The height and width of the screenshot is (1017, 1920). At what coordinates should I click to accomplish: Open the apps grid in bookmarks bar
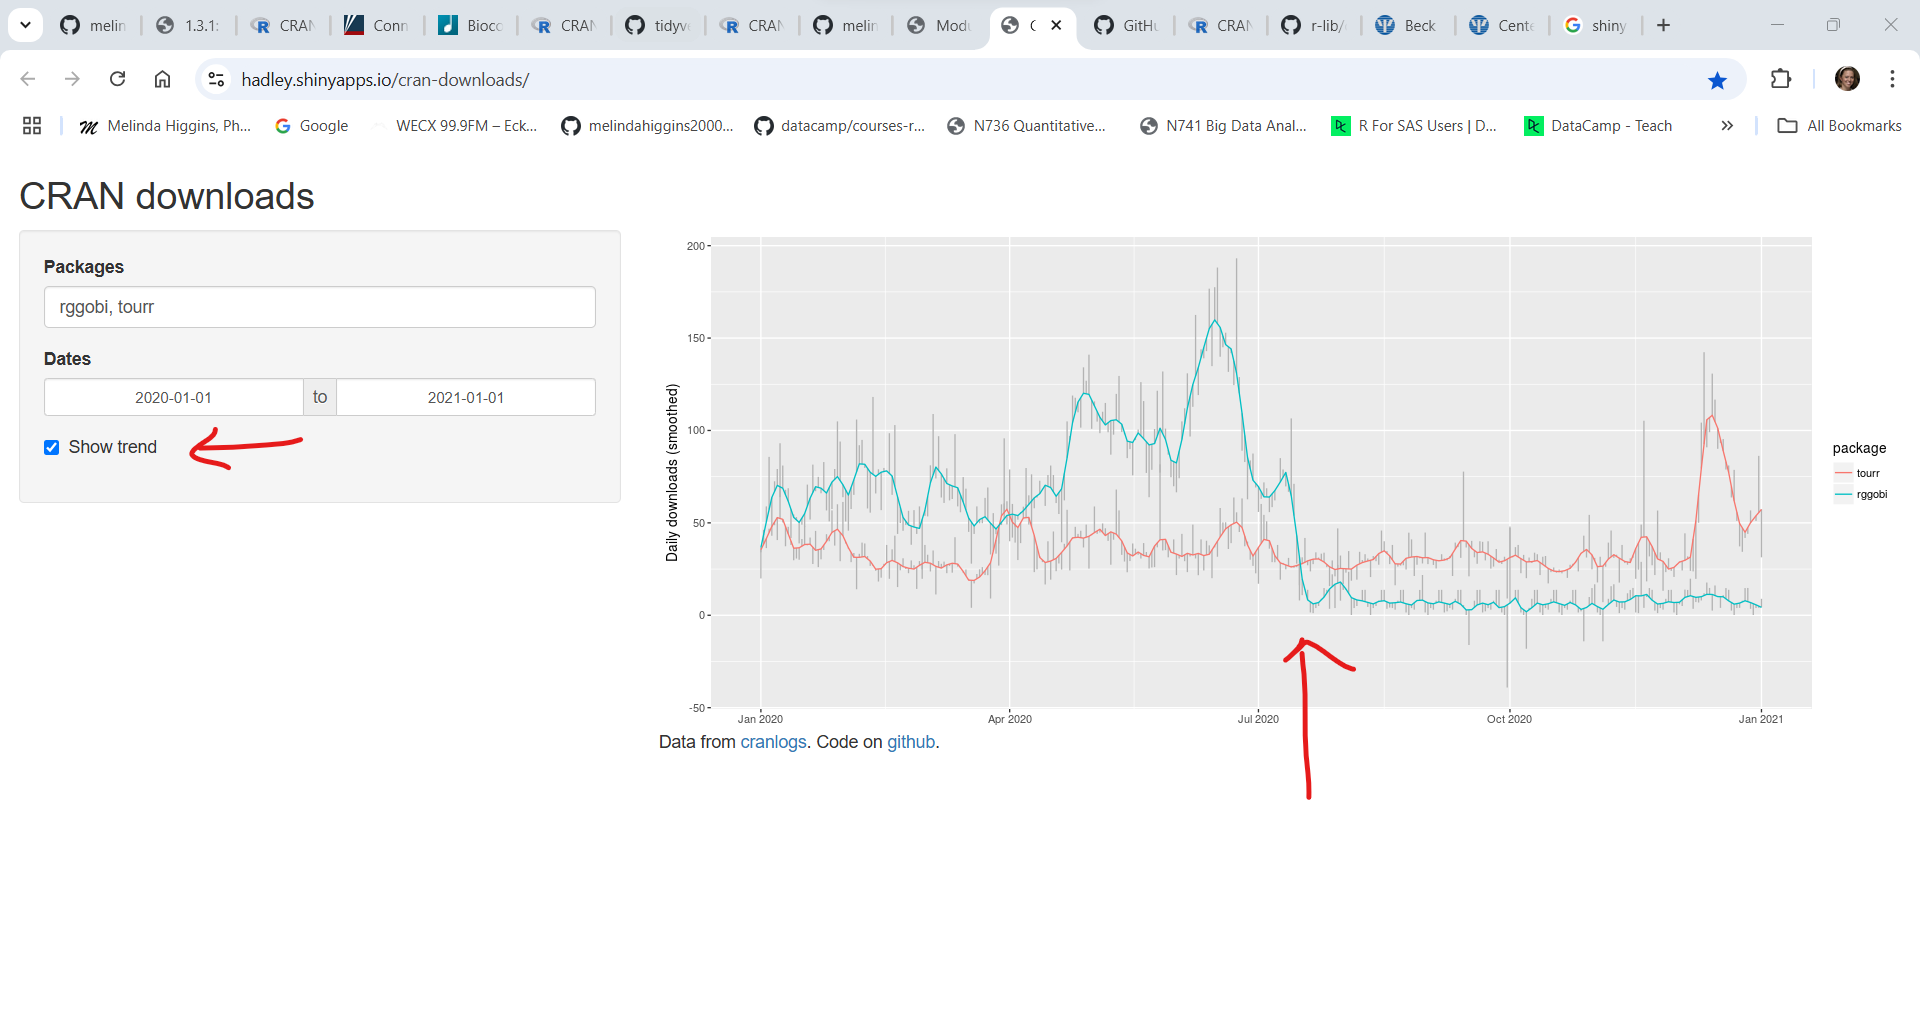[32, 126]
